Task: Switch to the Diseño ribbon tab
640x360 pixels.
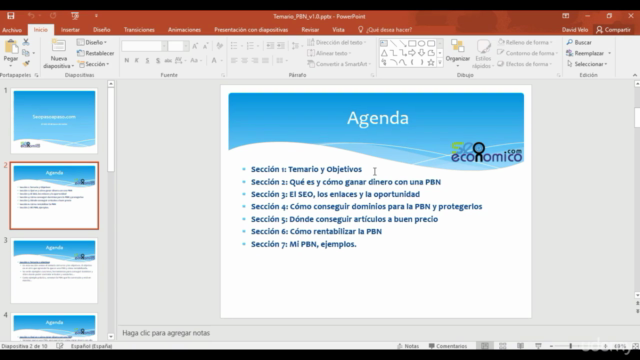Action: 102,30
